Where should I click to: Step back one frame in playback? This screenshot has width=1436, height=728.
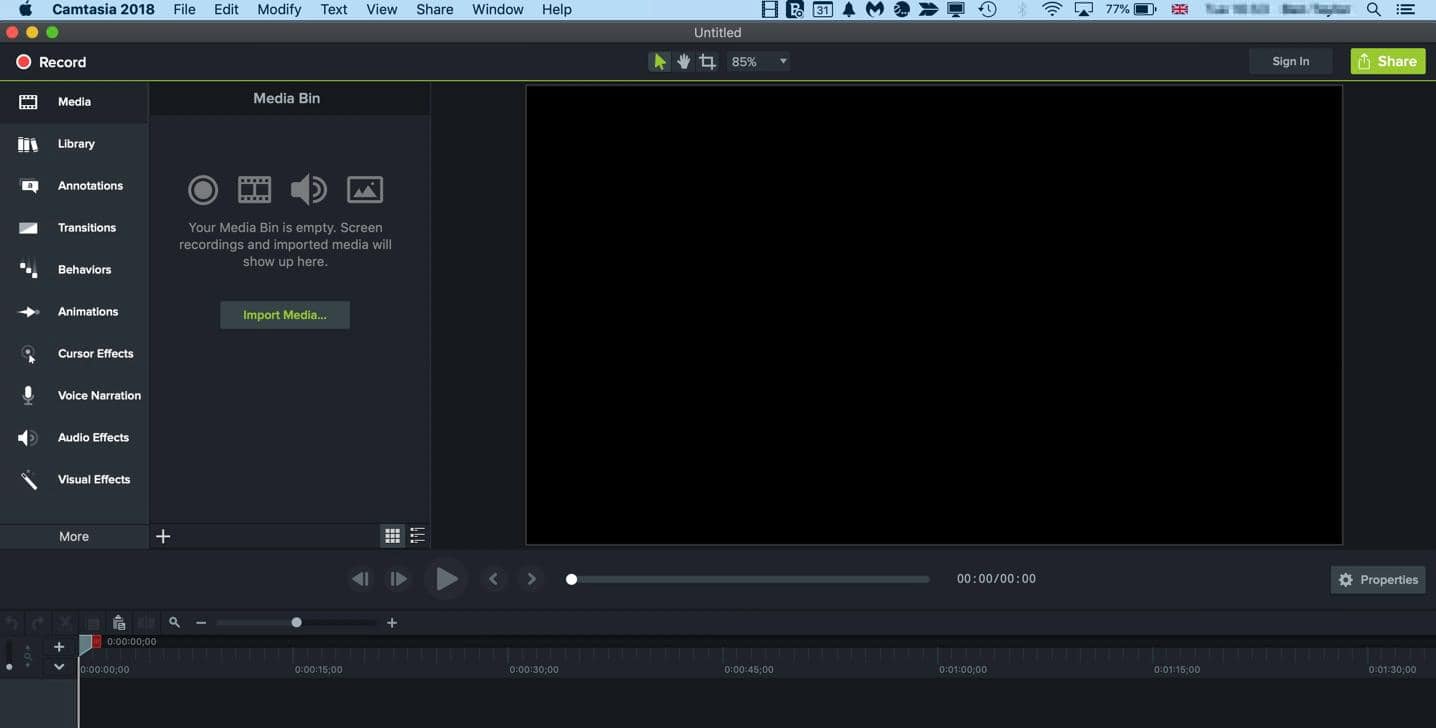tap(360, 579)
